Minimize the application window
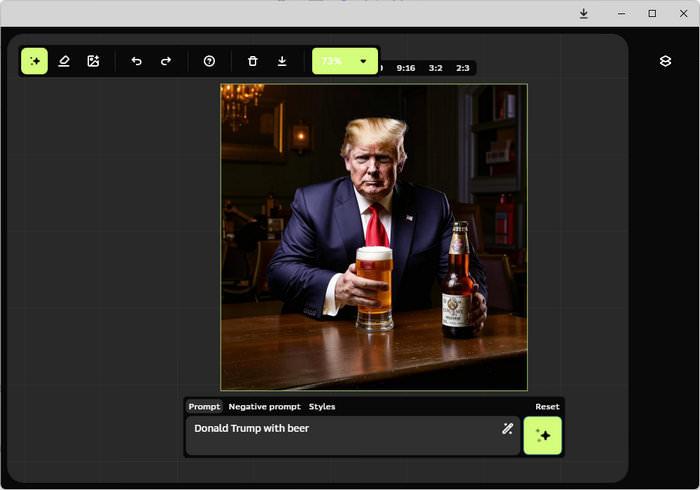Viewport: 700px width, 490px height. [x=621, y=13]
